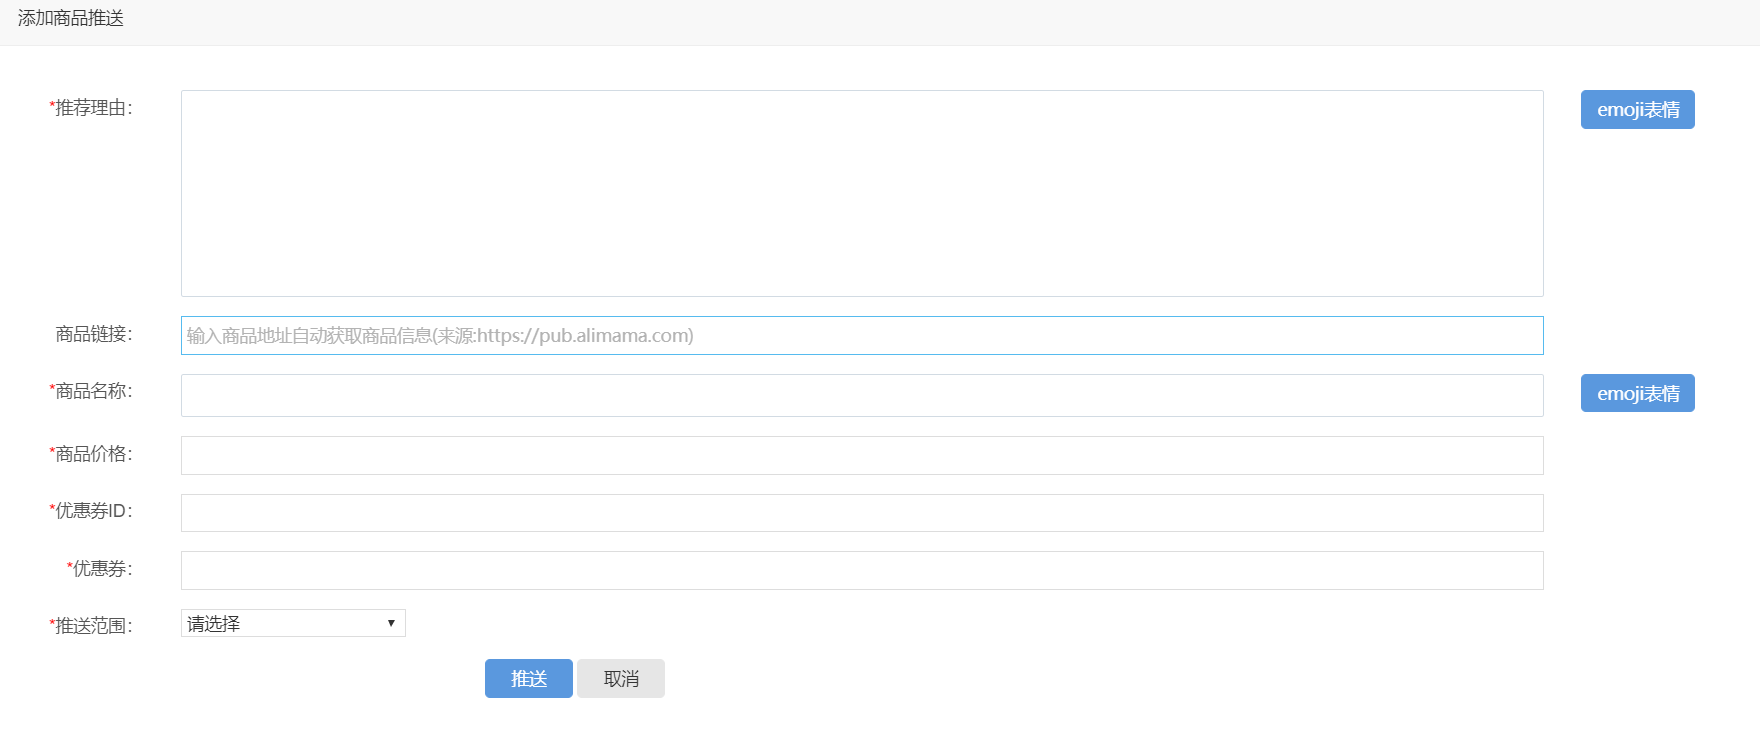The image size is (1760, 733).
Task: Open emoji表情 picker beside 商品名称
Action: [1637, 393]
